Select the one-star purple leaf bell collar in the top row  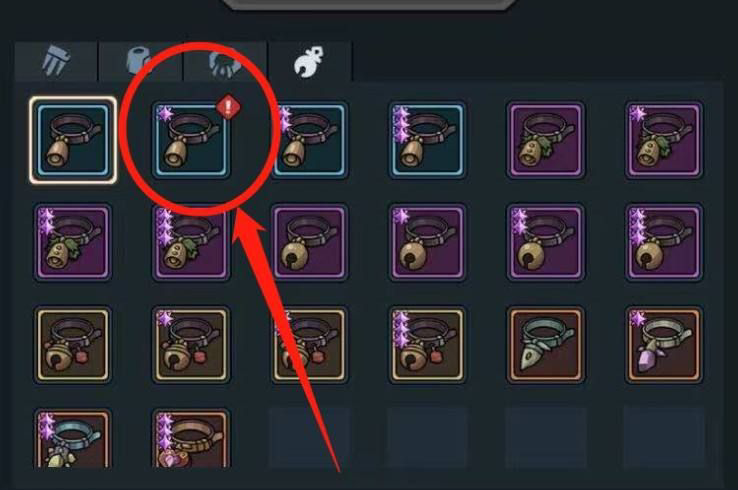(664, 140)
